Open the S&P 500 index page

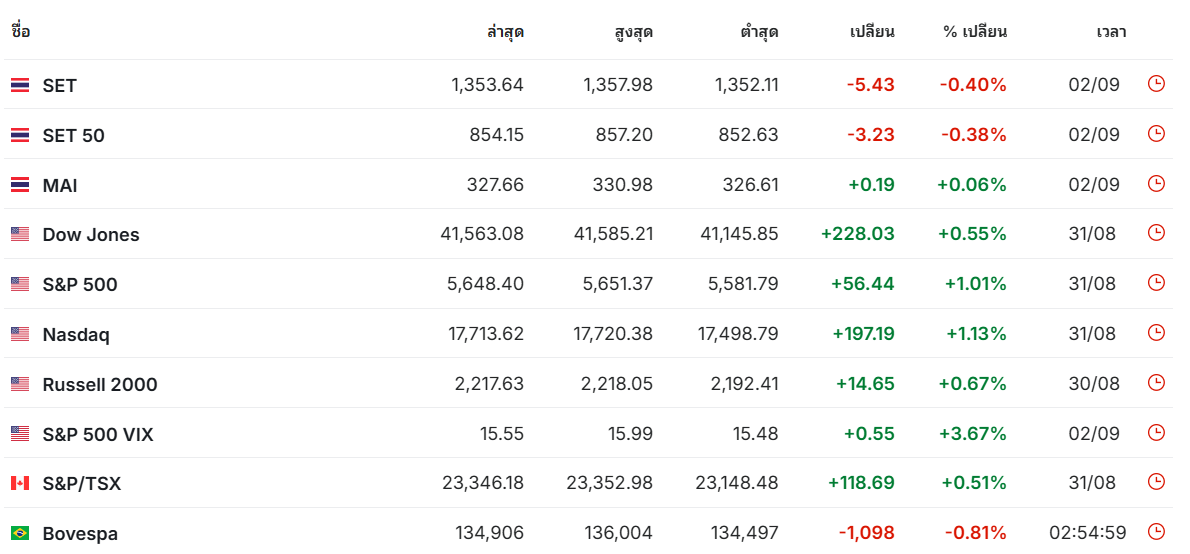[x=80, y=285]
